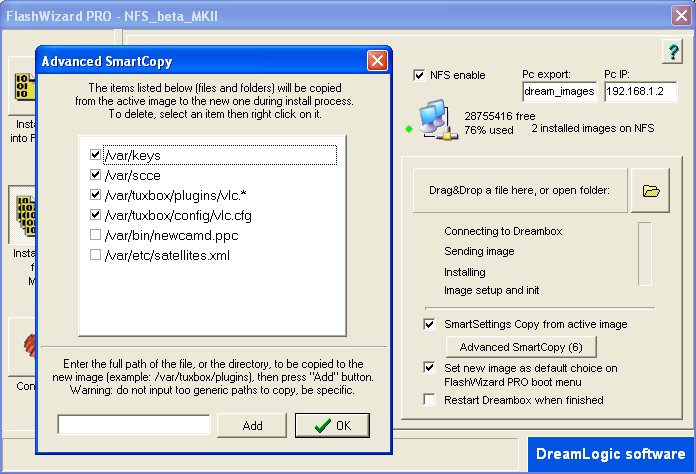
Task: Toggle set new image as default choice
Action: pyautogui.click(x=429, y=368)
